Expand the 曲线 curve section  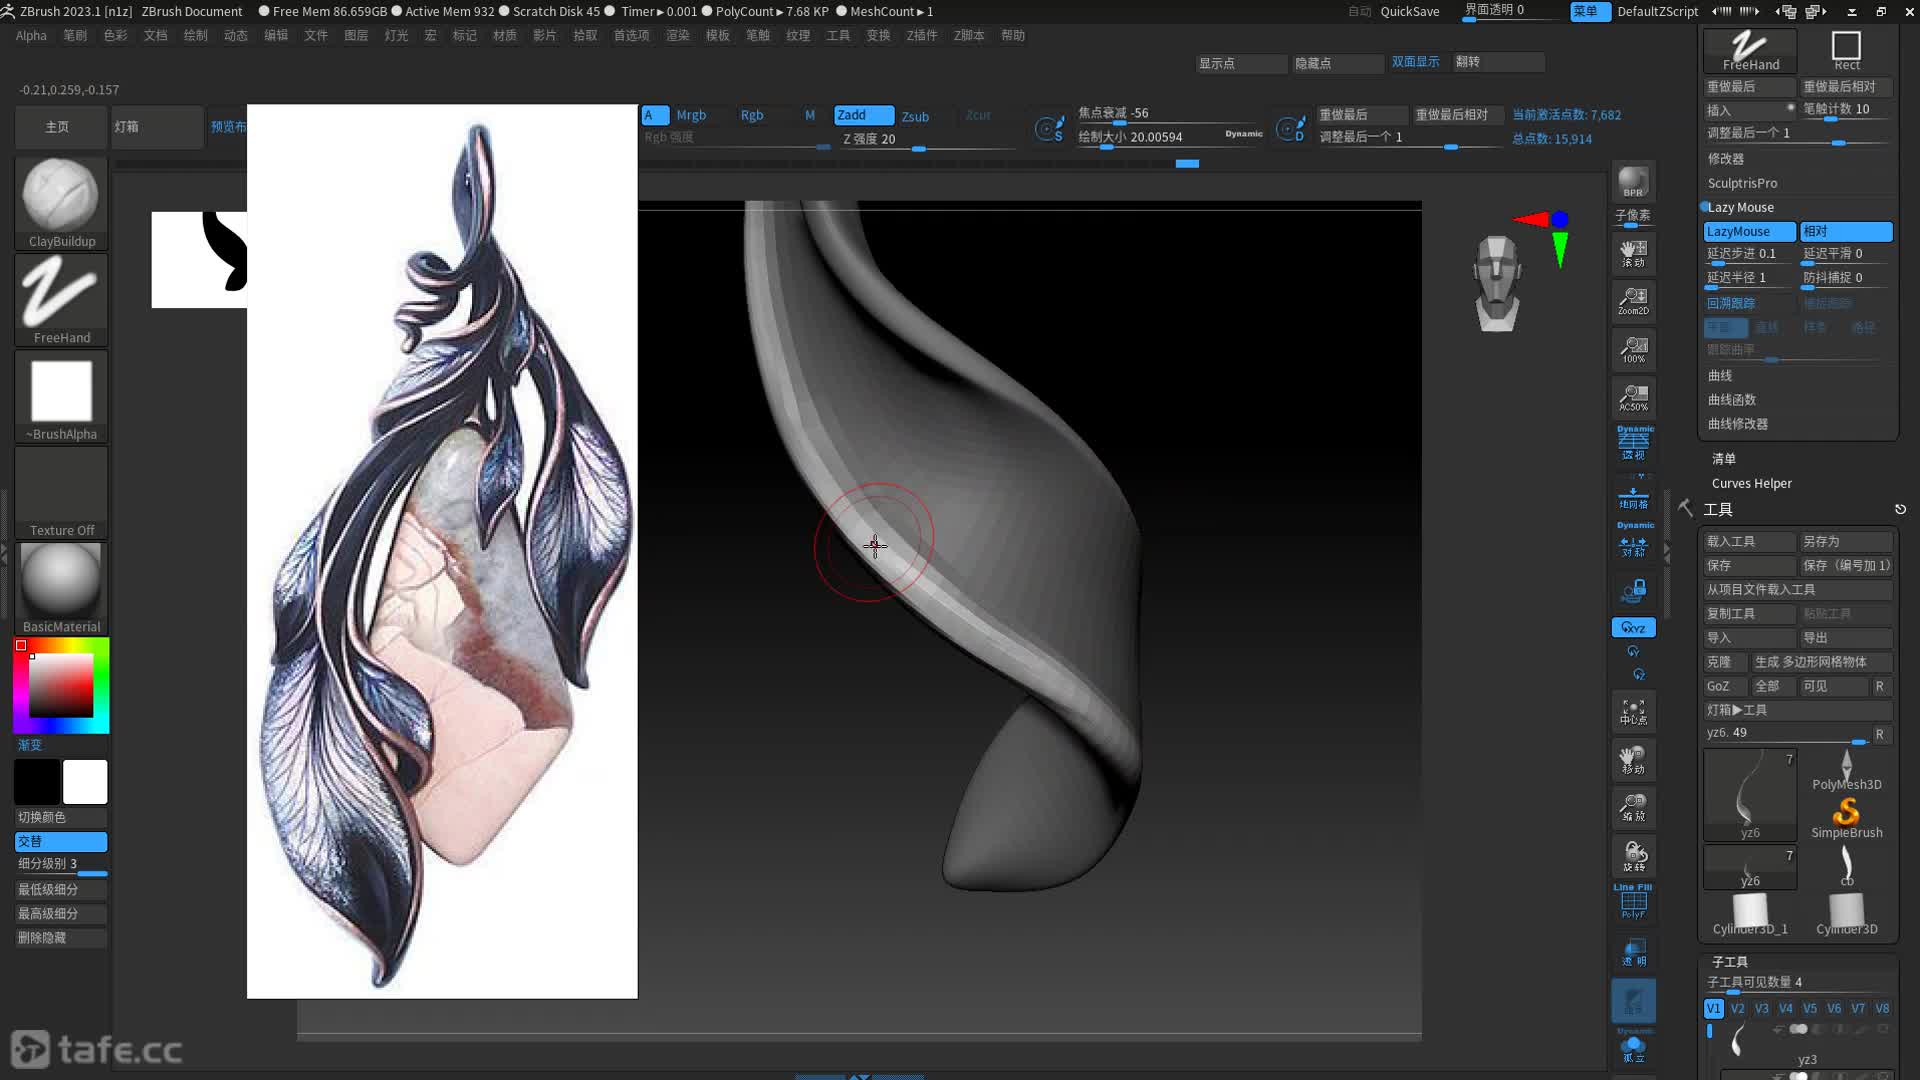(x=1720, y=376)
